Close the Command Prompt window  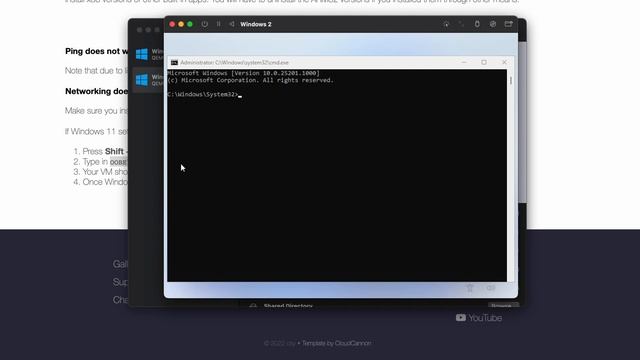click(x=504, y=62)
